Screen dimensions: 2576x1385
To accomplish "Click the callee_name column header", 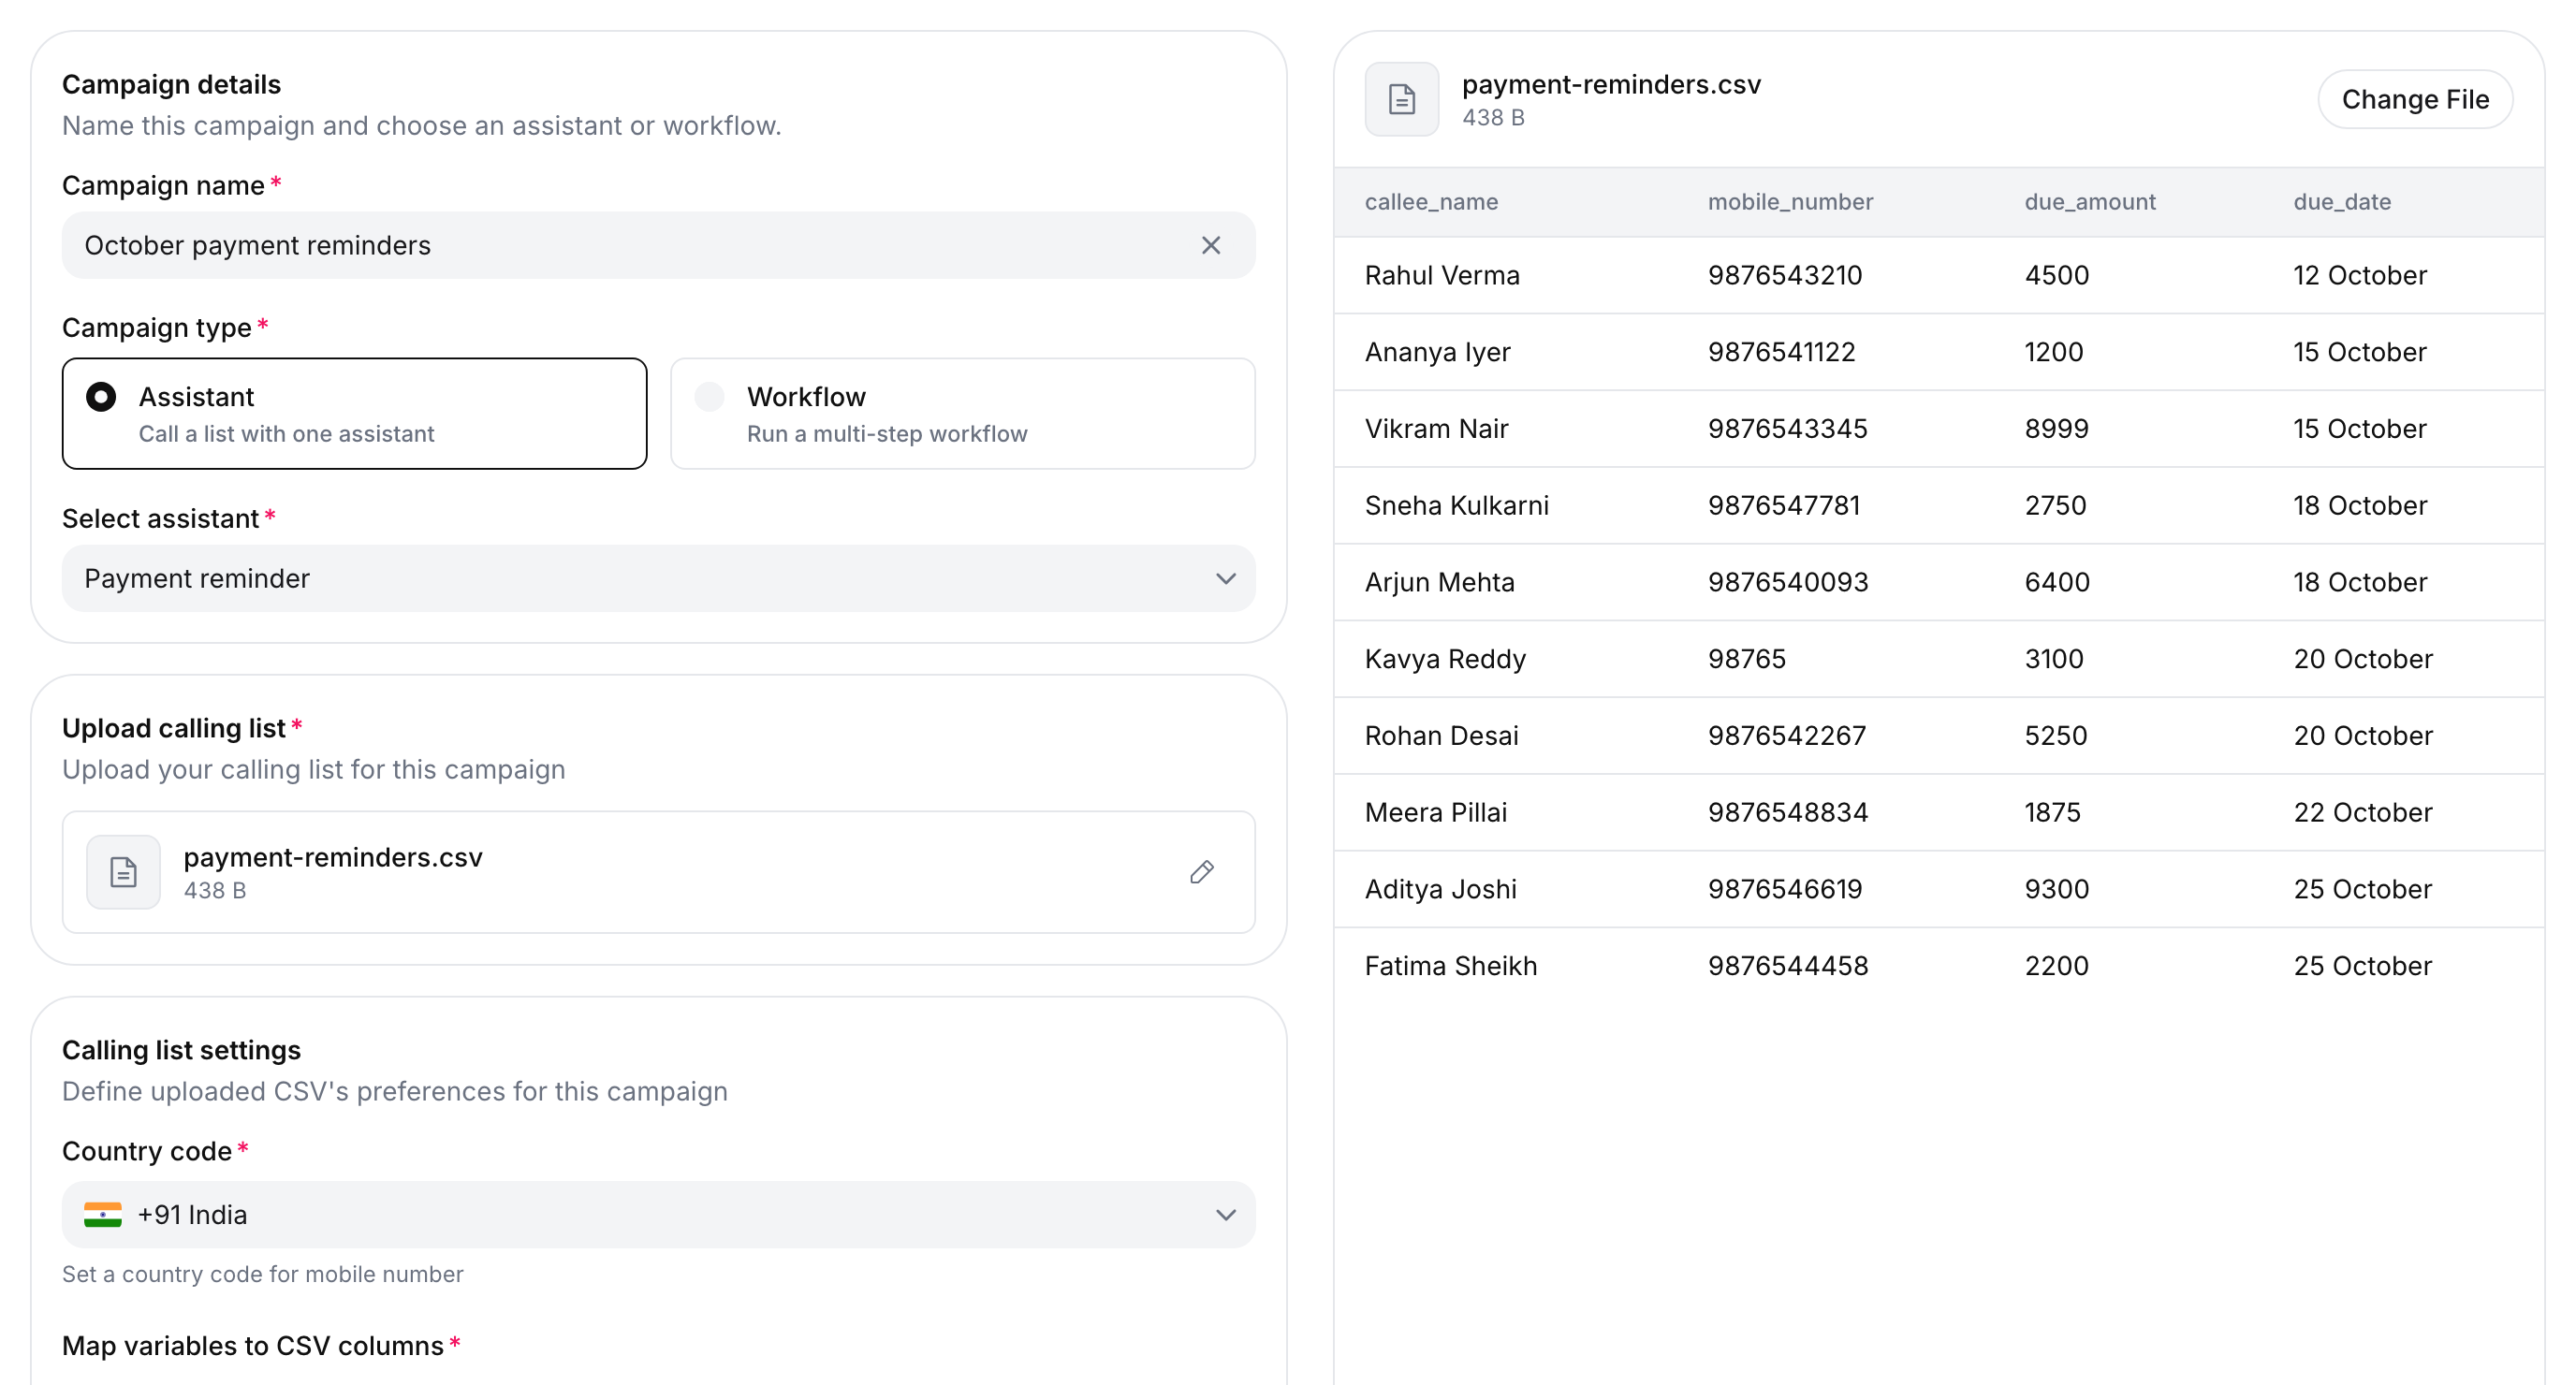I will (1431, 202).
